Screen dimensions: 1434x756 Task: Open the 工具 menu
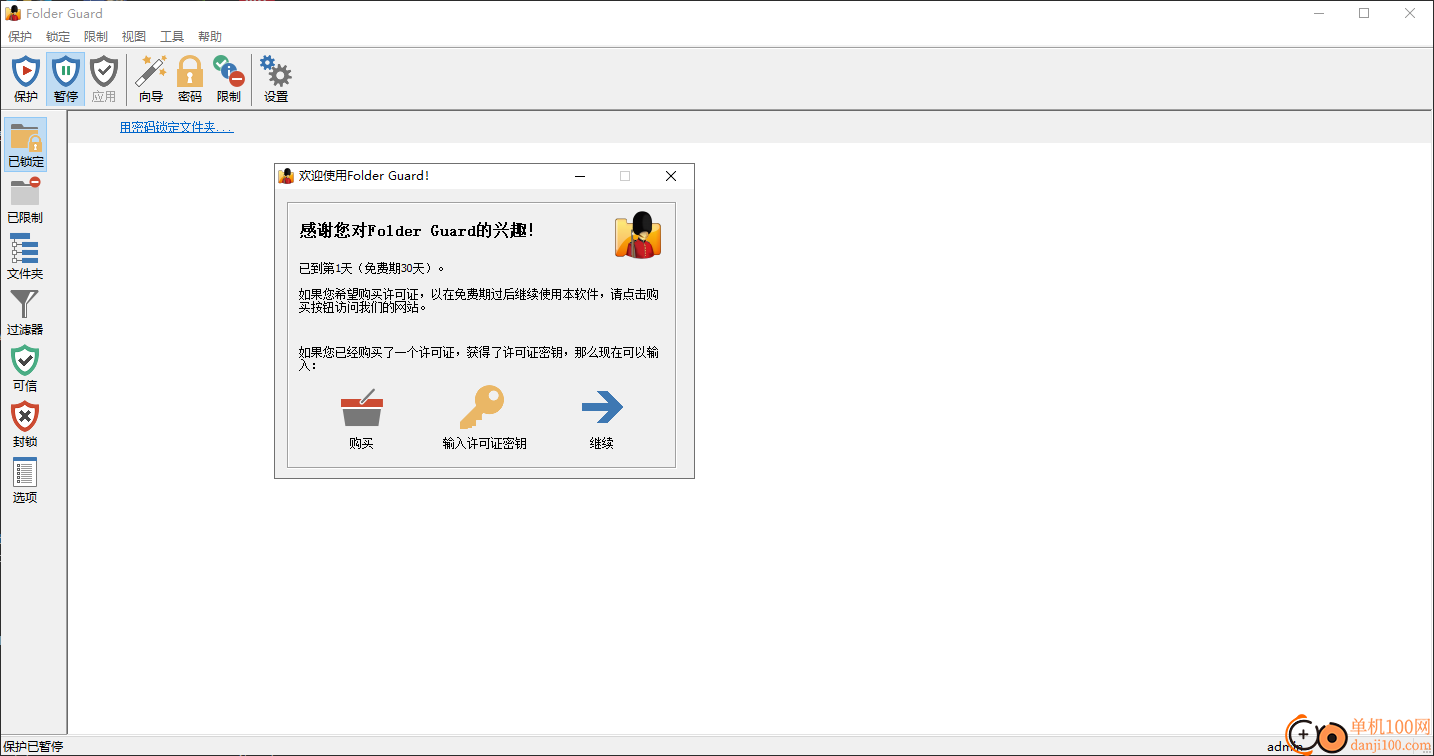[x=172, y=37]
